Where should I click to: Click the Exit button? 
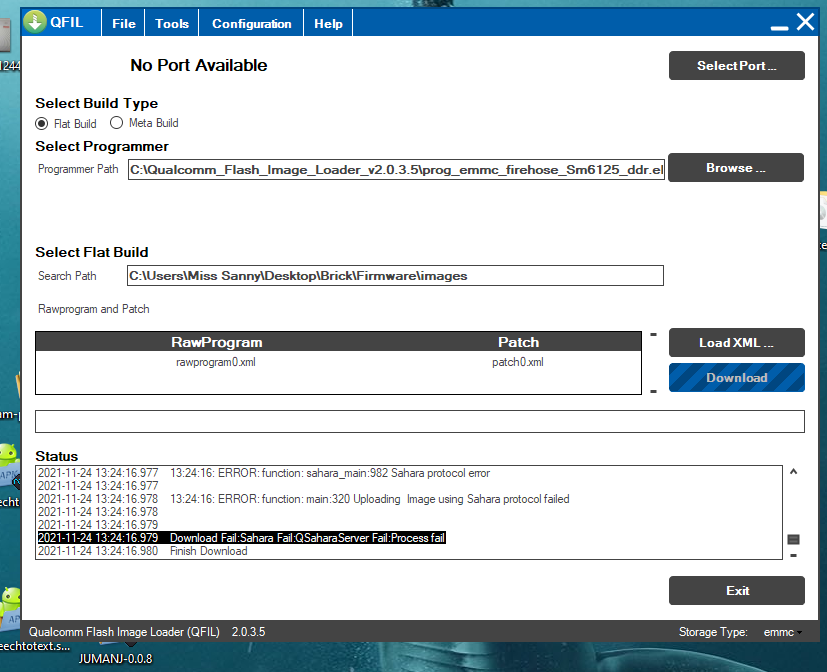tap(737, 591)
